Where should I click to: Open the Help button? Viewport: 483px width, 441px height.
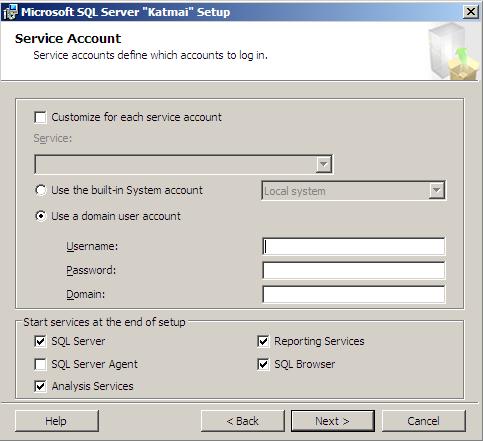pyautogui.click(x=57, y=421)
